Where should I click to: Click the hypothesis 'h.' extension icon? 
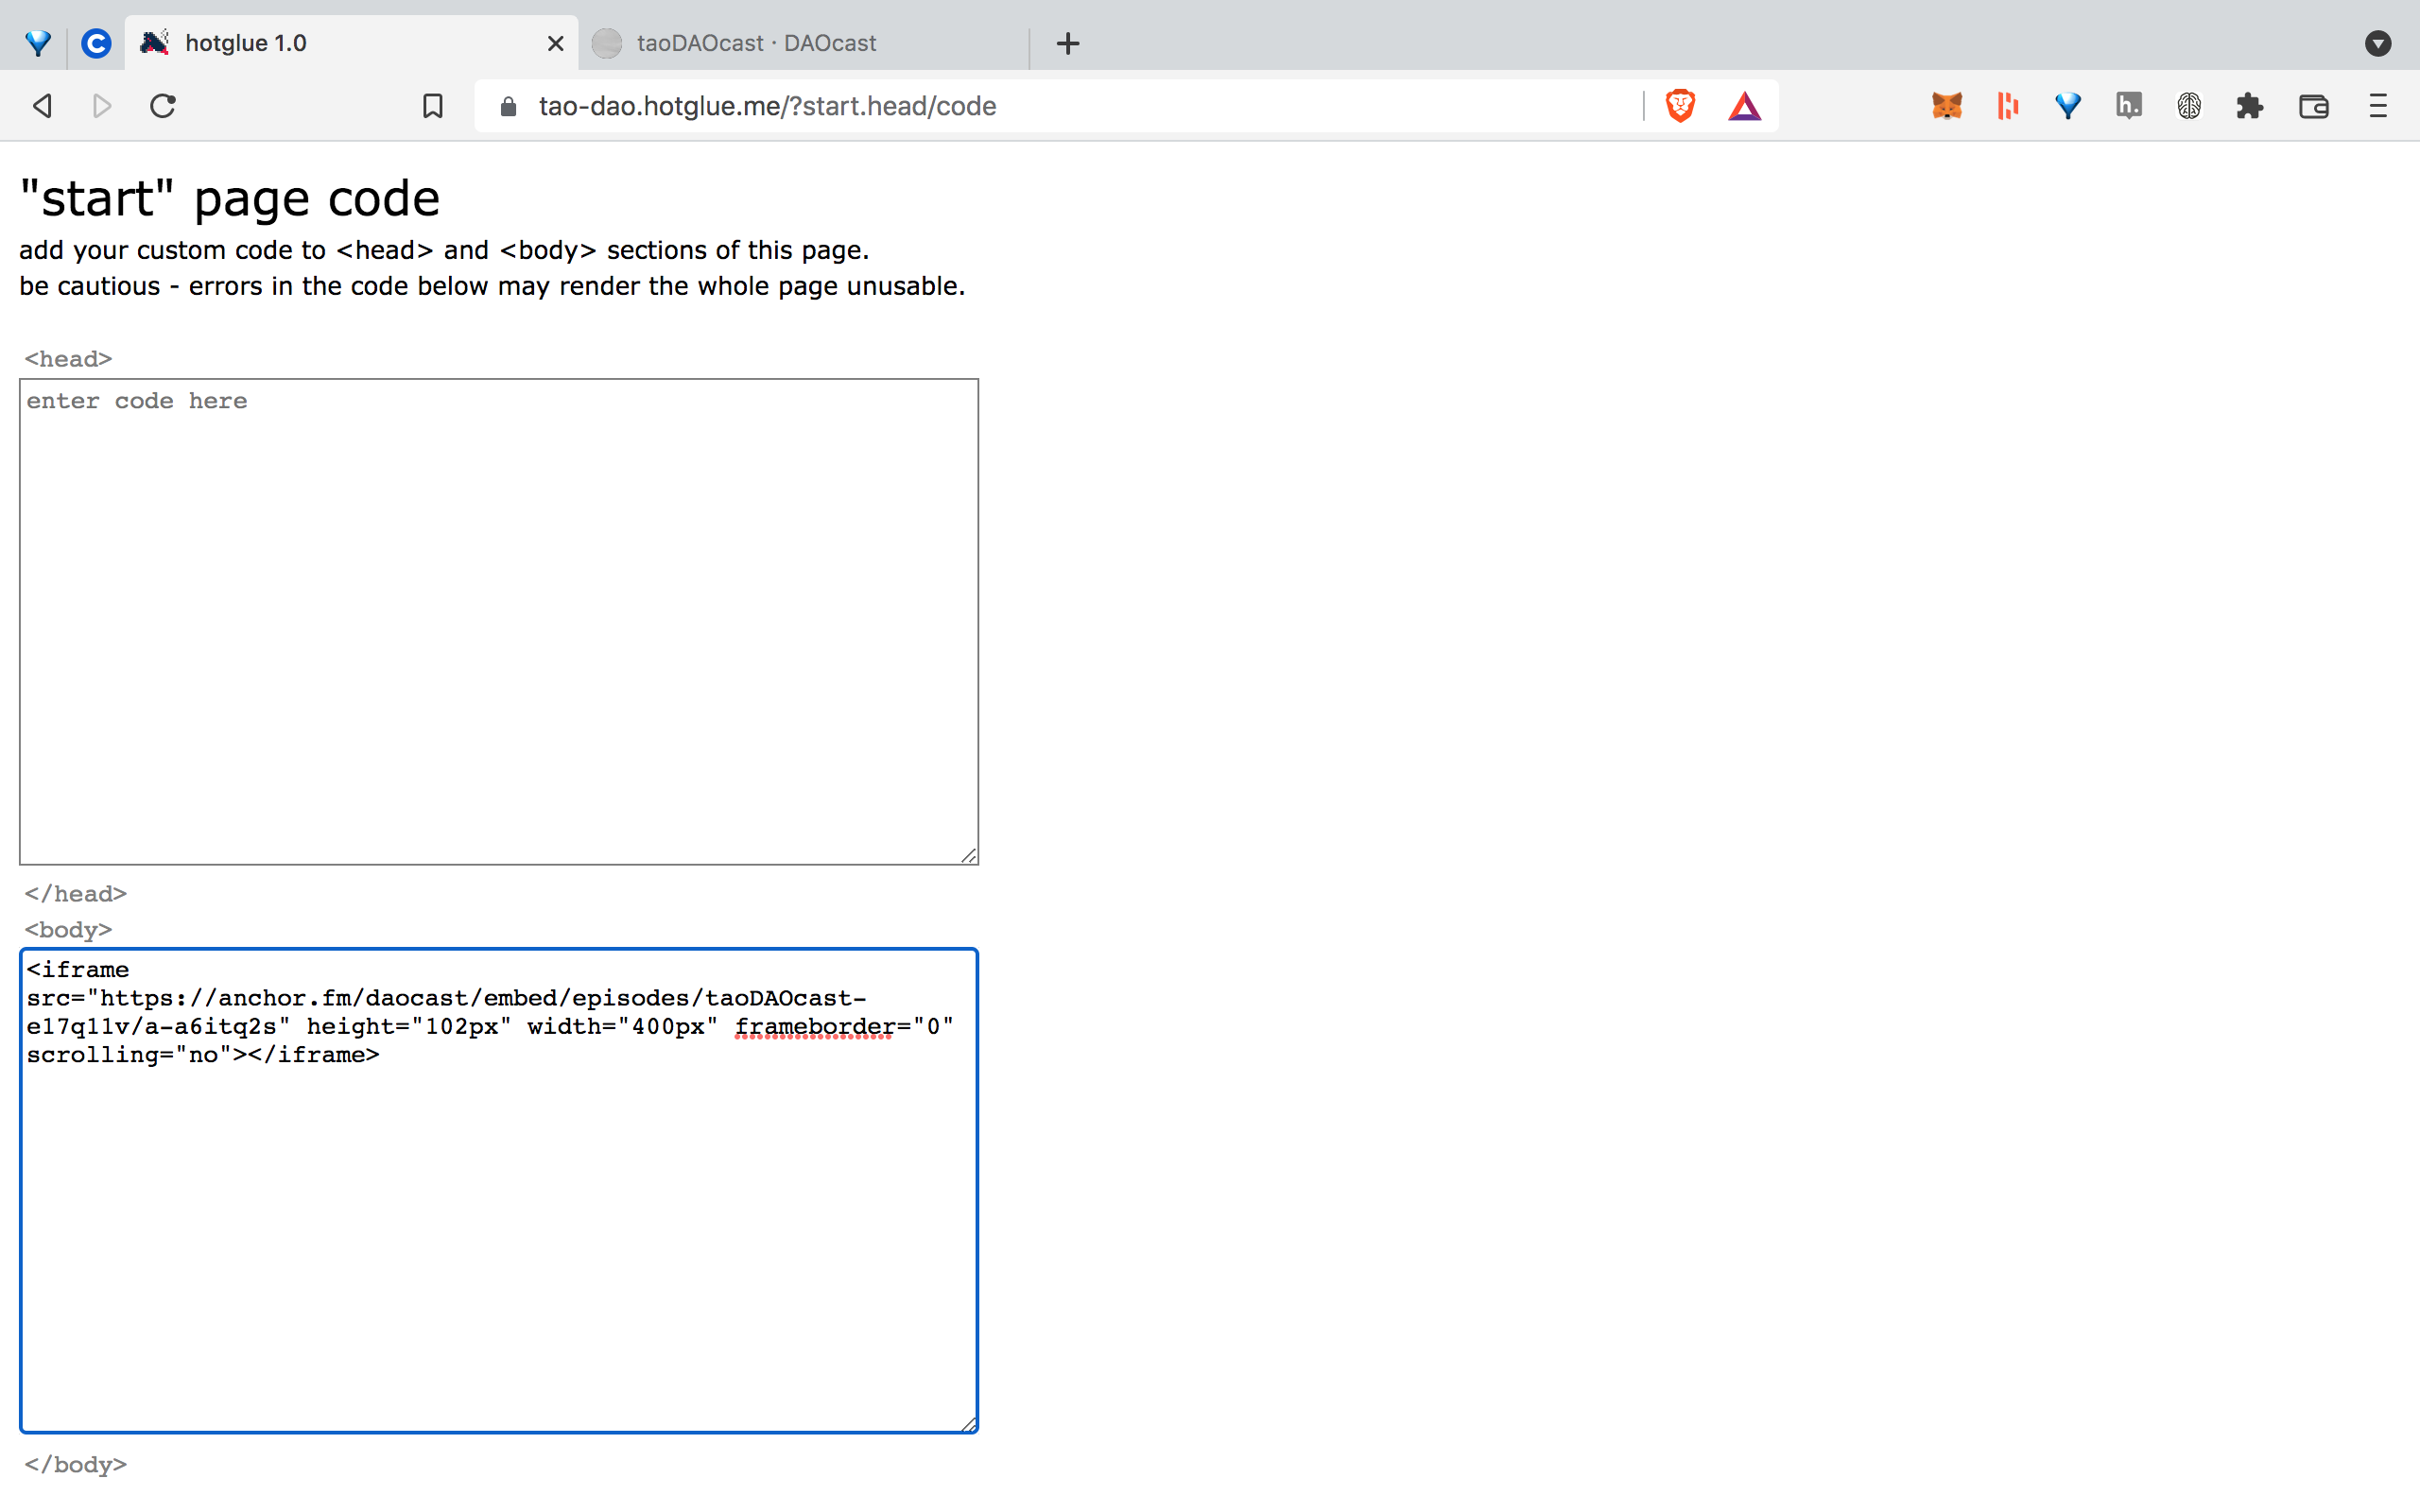pyautogui.click(x=2128, y=106)
